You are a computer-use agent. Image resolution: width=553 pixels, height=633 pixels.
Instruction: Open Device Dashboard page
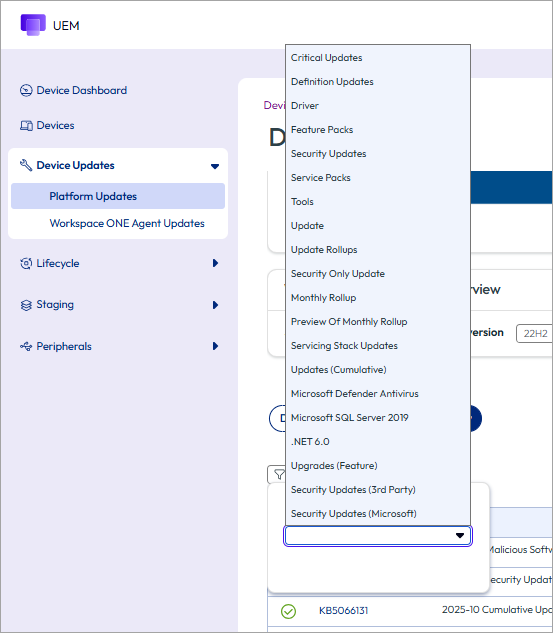[82, 90]
